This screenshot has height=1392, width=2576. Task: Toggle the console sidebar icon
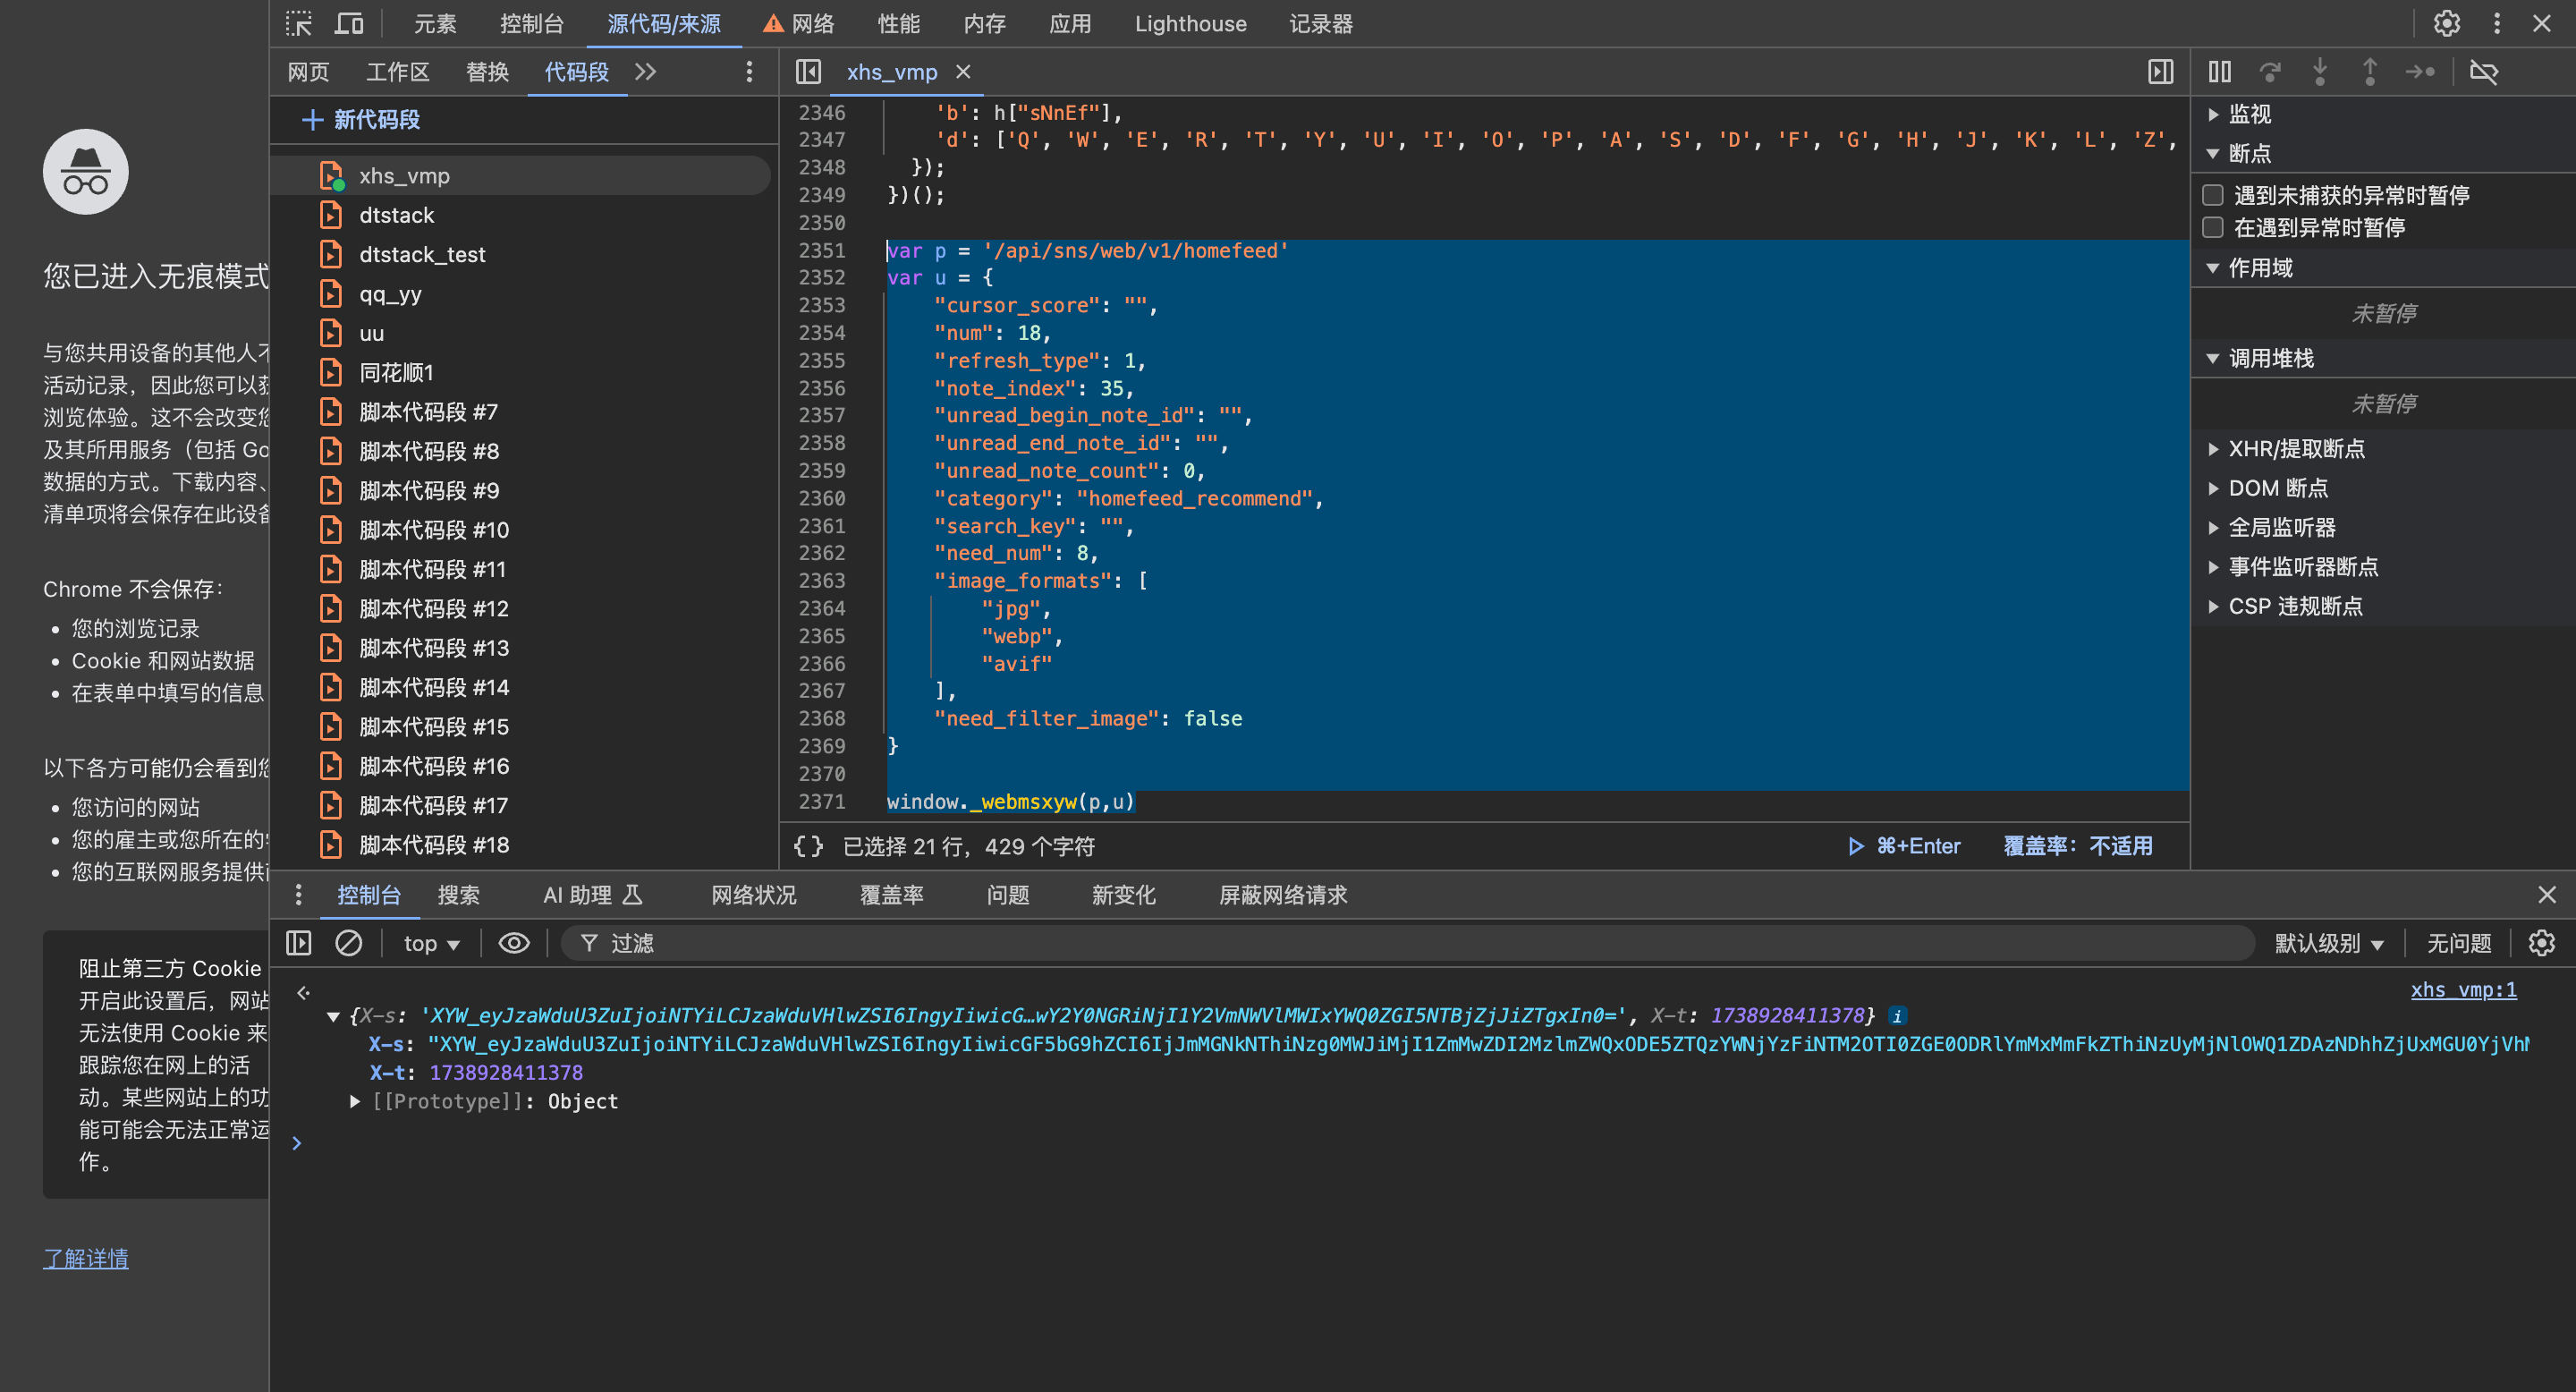click(299, 943)
